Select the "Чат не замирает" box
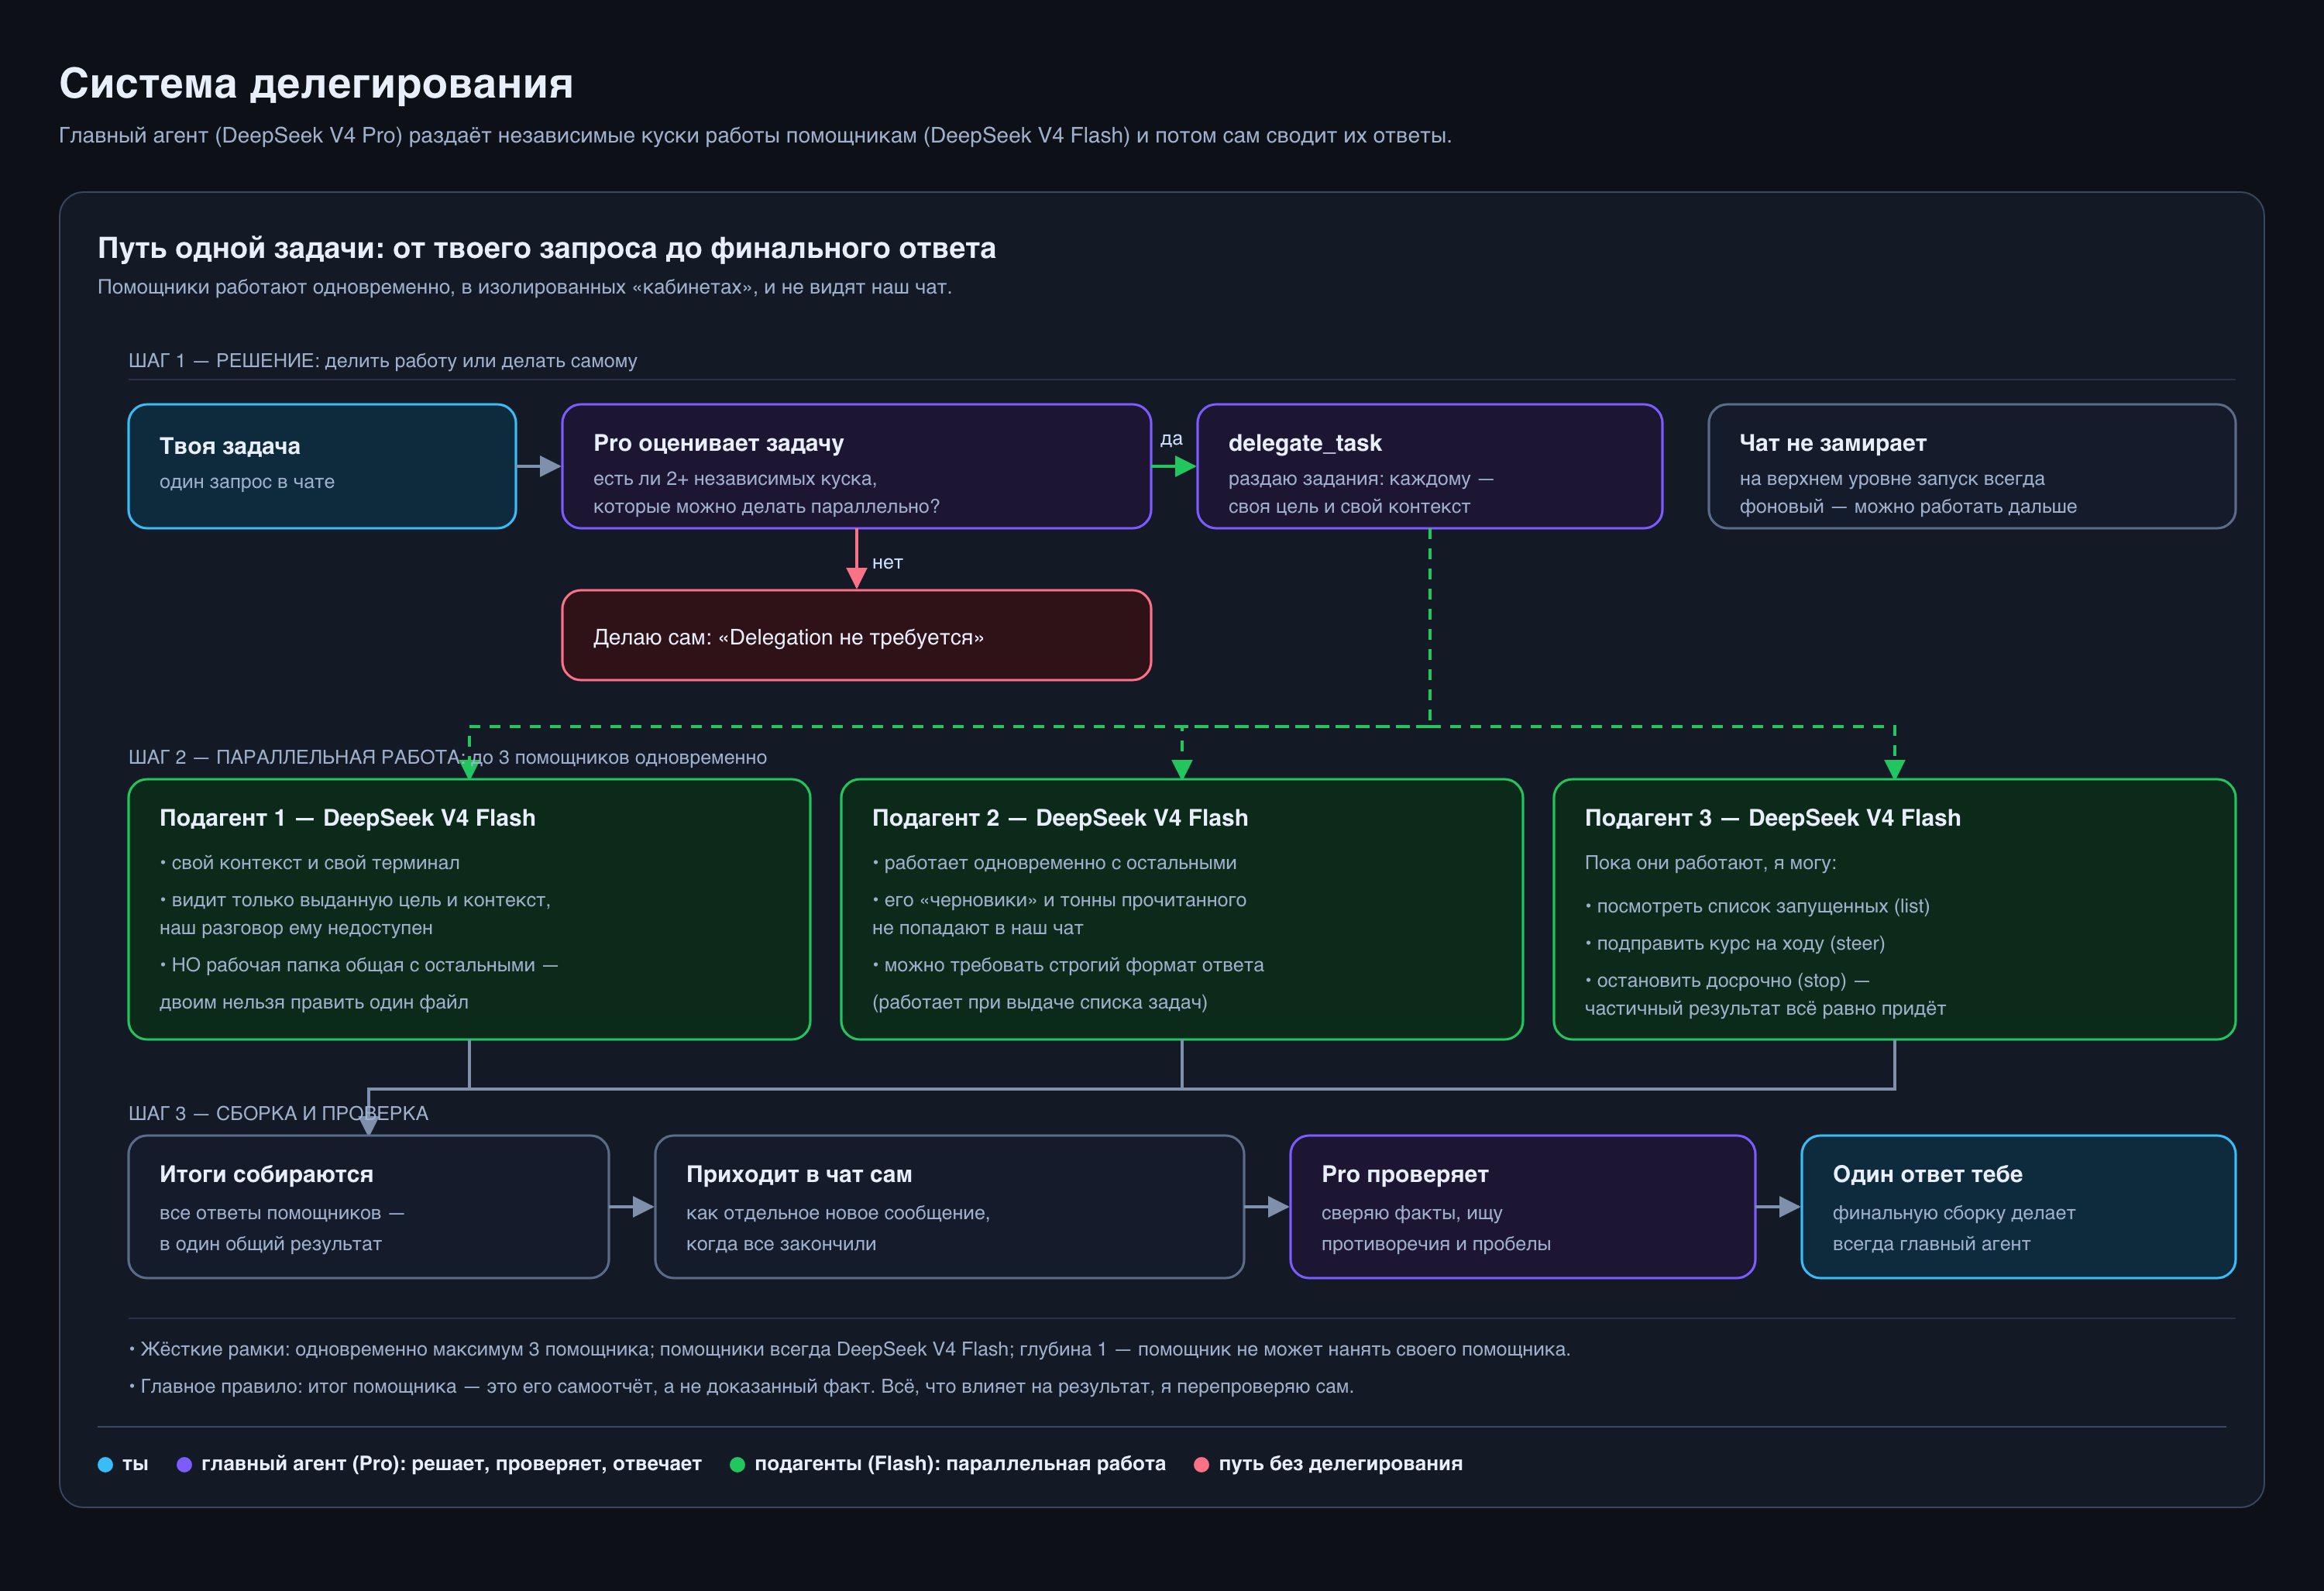 [1971, 466]
